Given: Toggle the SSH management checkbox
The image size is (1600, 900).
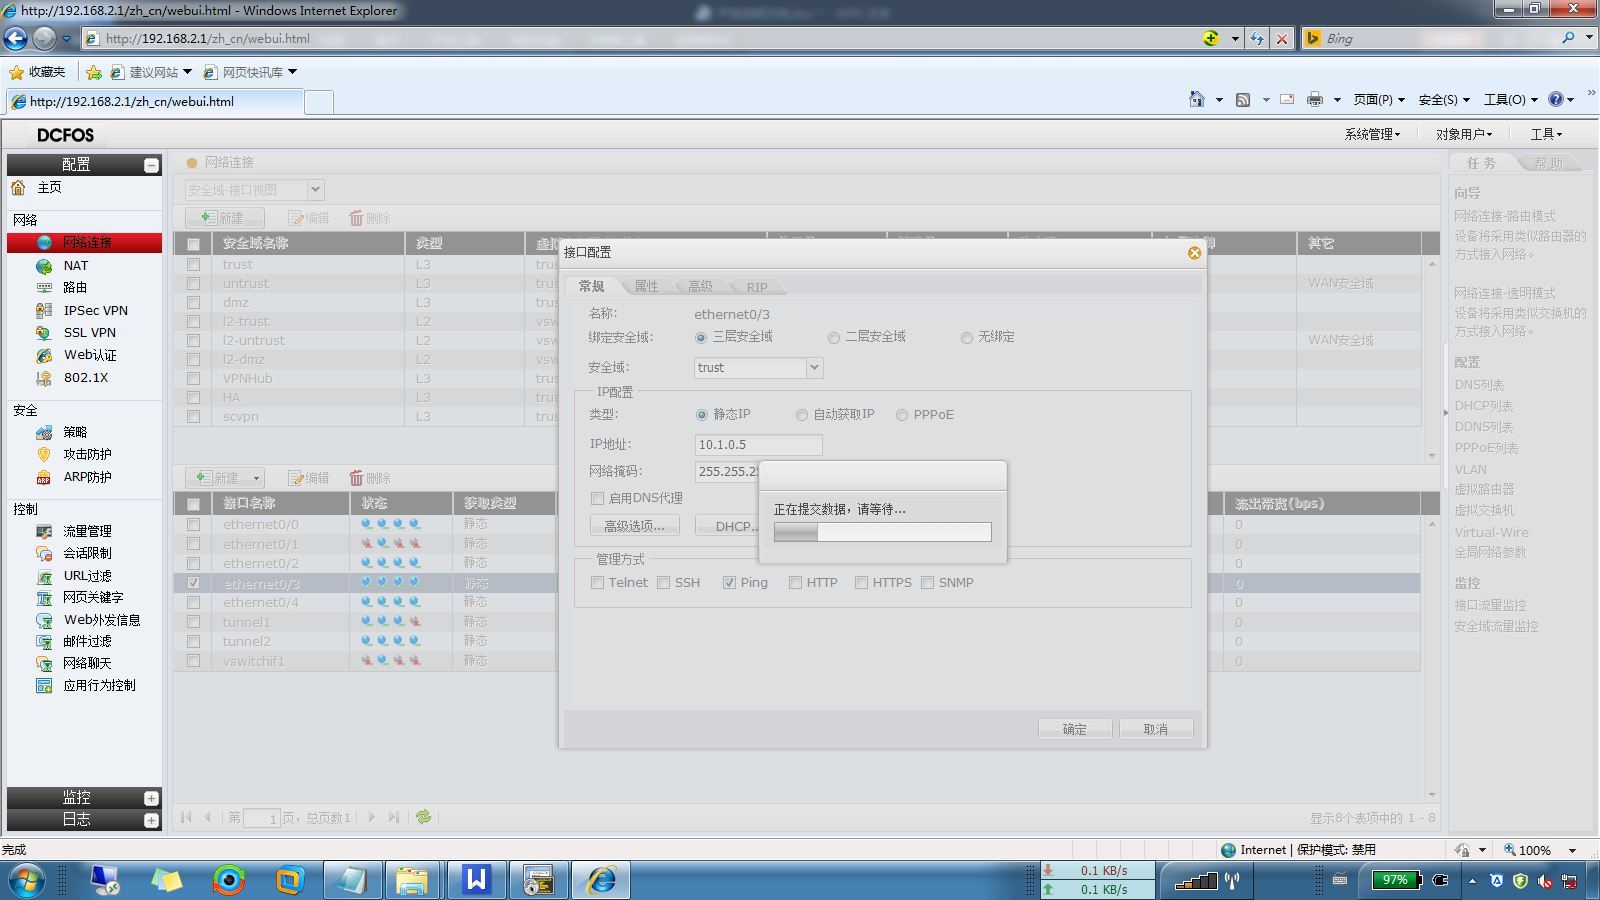Looking at the screenshot, I should (663, 583).
